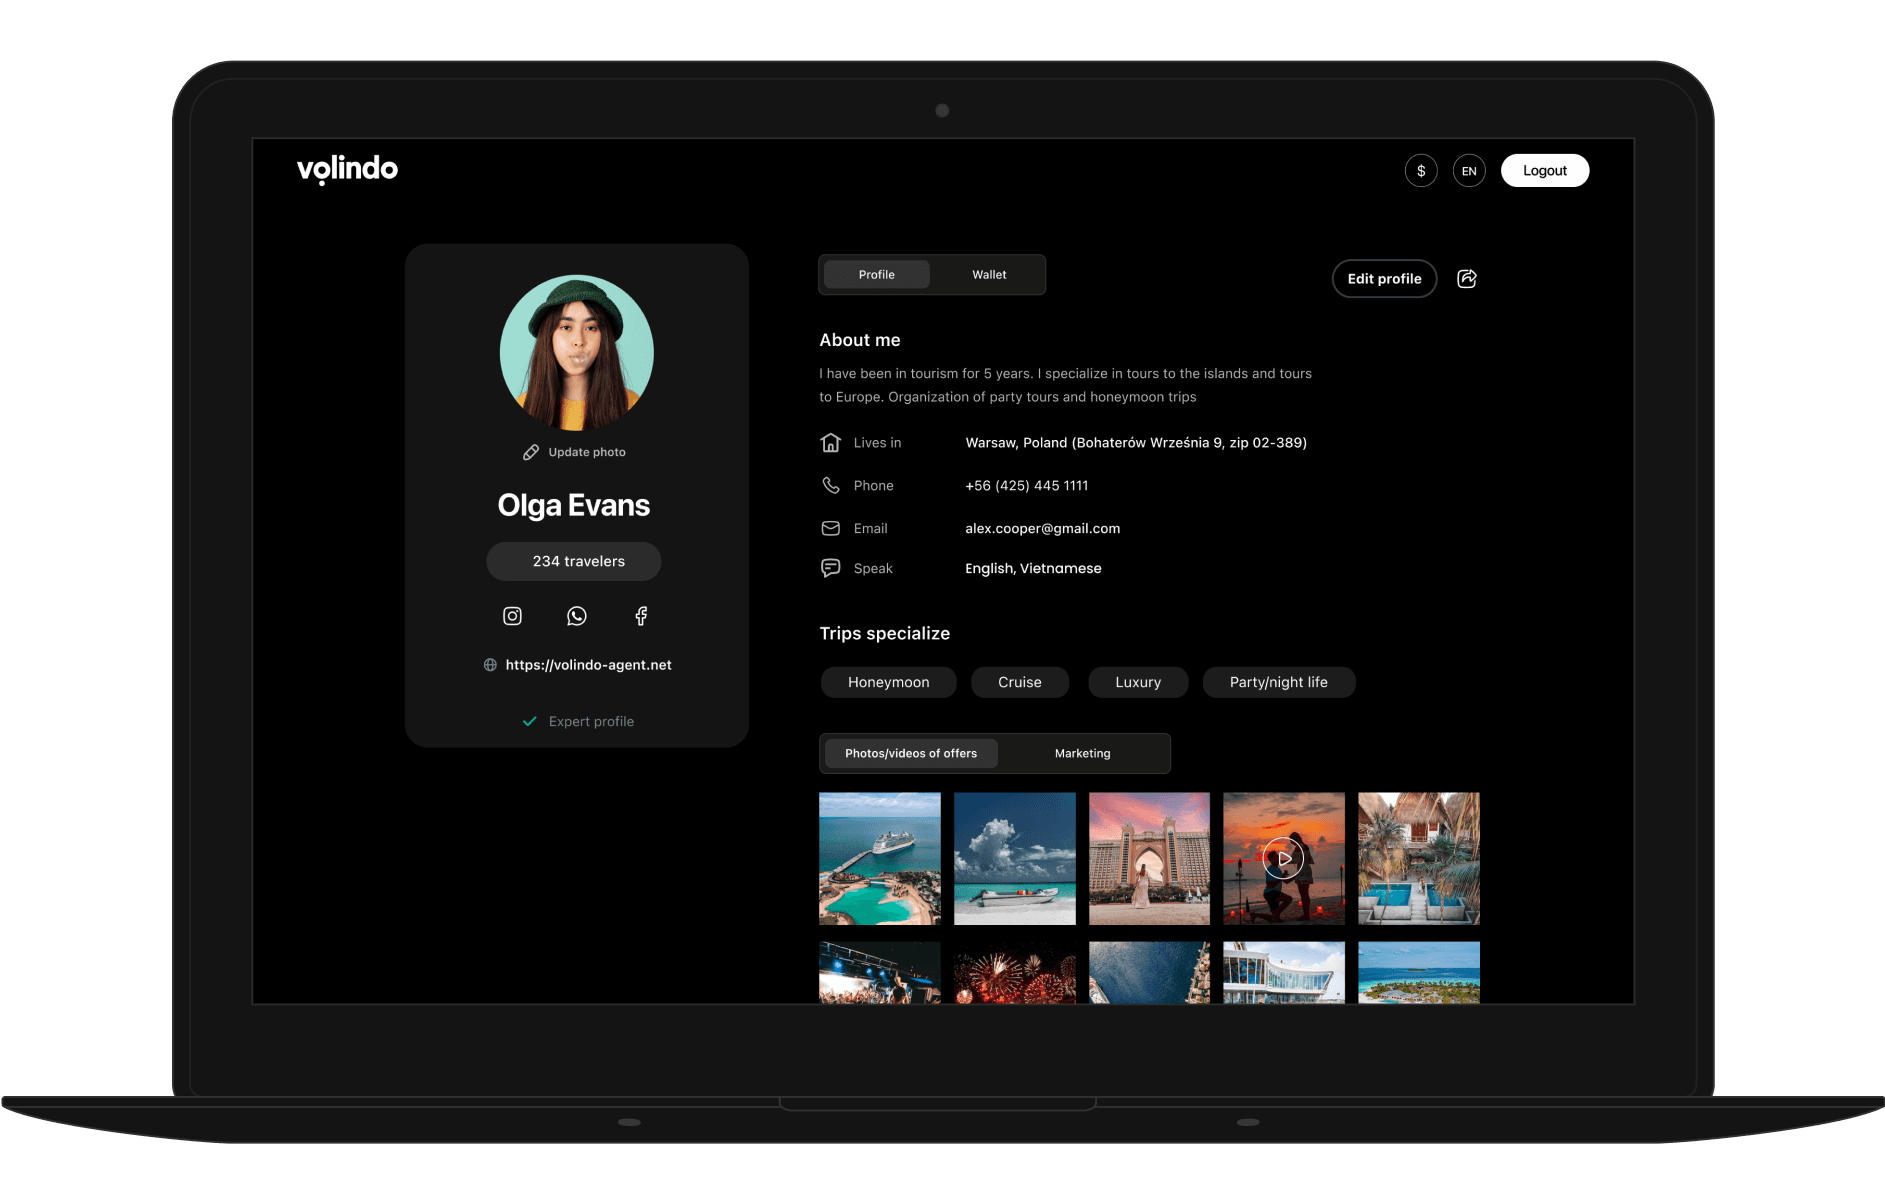Select the Honeymoon specialization tag
Screen dimensions: 1885x1204
[x=888, y=683]
